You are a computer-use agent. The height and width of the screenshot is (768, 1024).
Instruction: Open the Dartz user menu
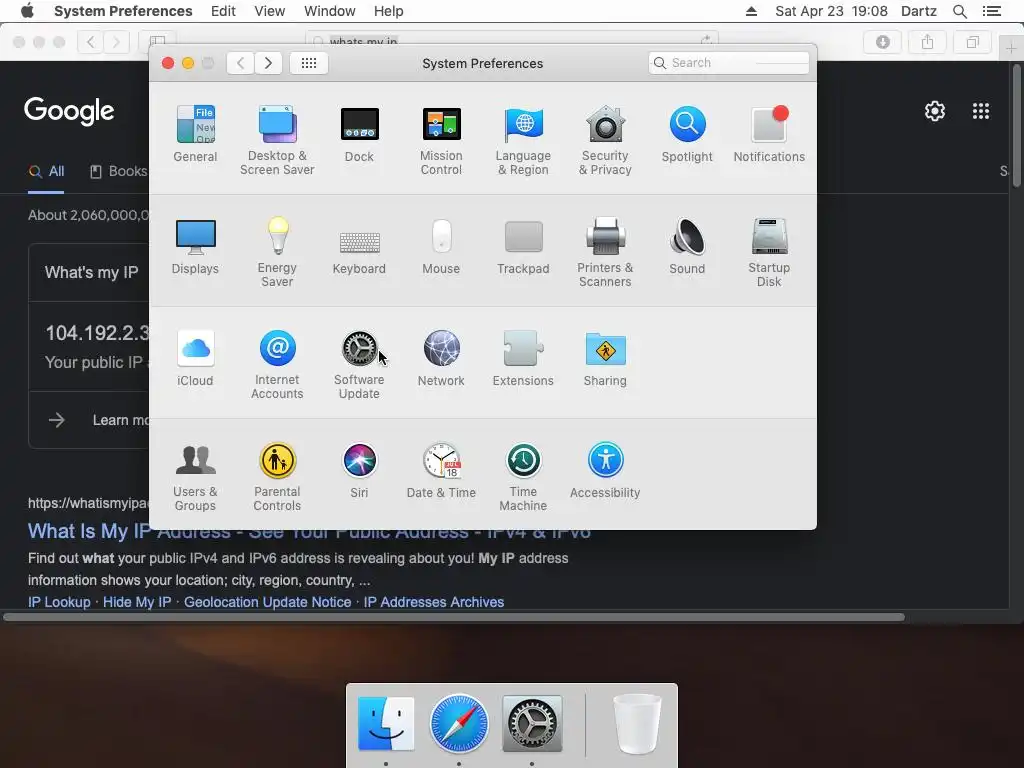point(919,11)
